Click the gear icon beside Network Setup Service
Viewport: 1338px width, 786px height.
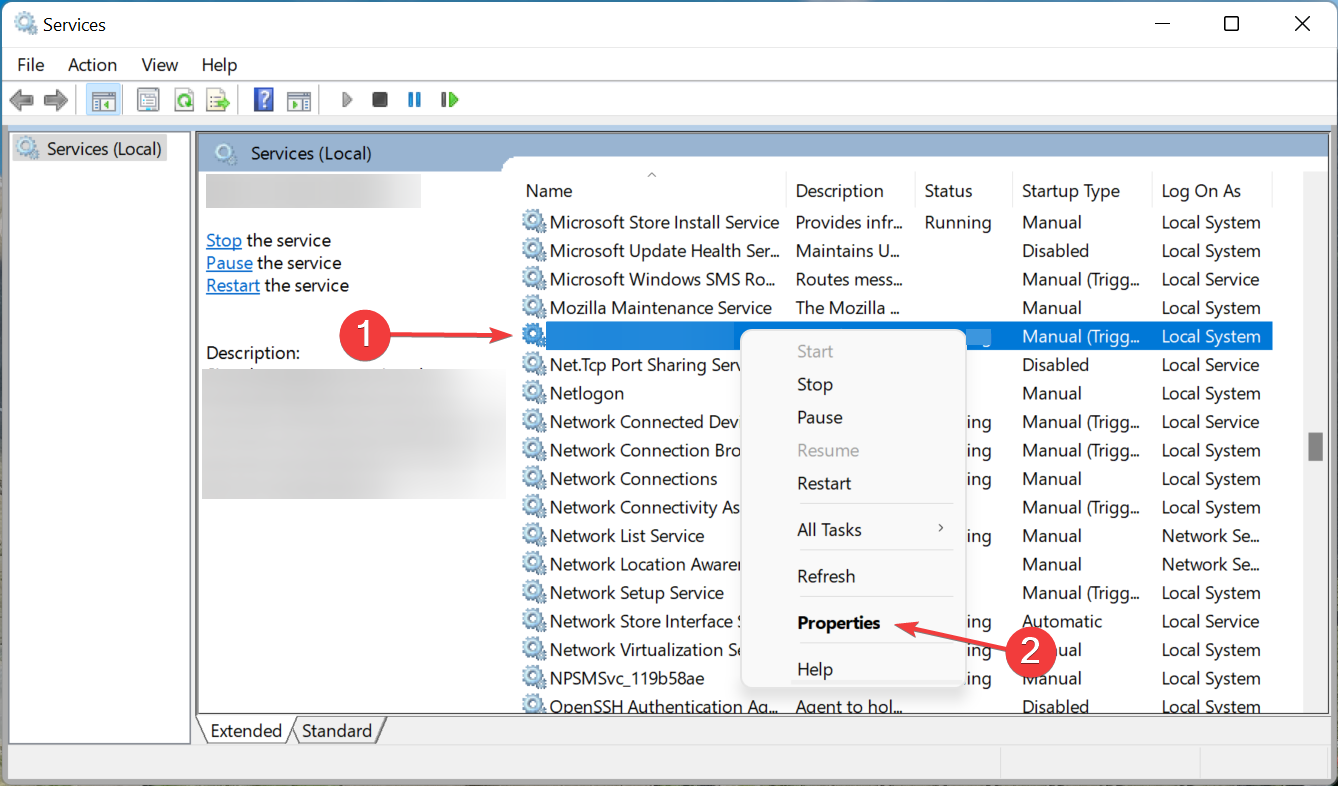coord(535,592)
